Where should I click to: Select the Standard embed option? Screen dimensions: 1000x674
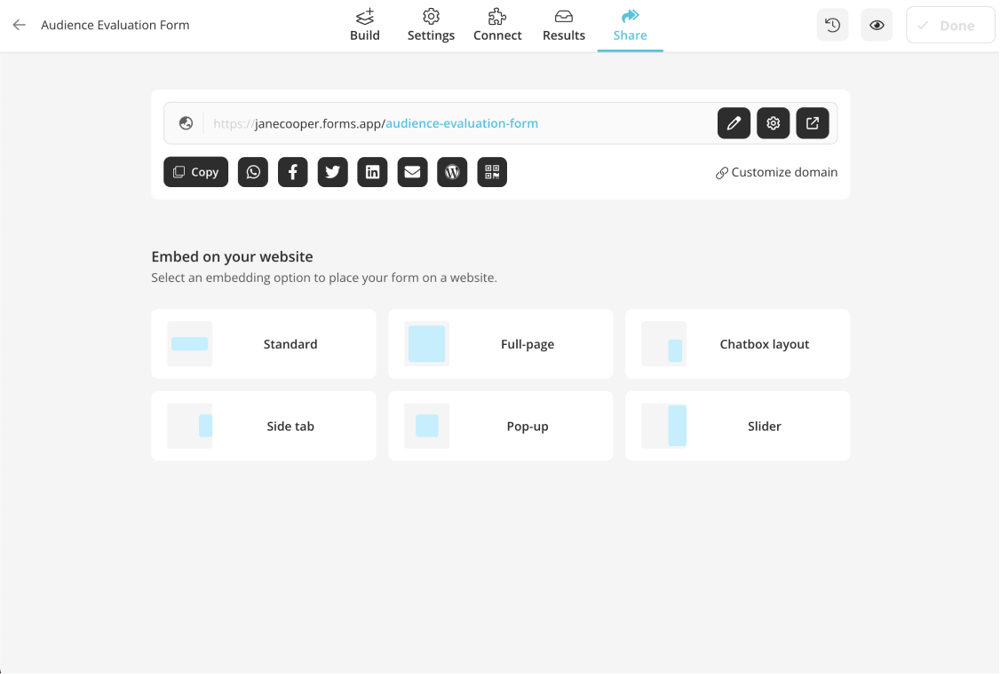click(263, 343)
